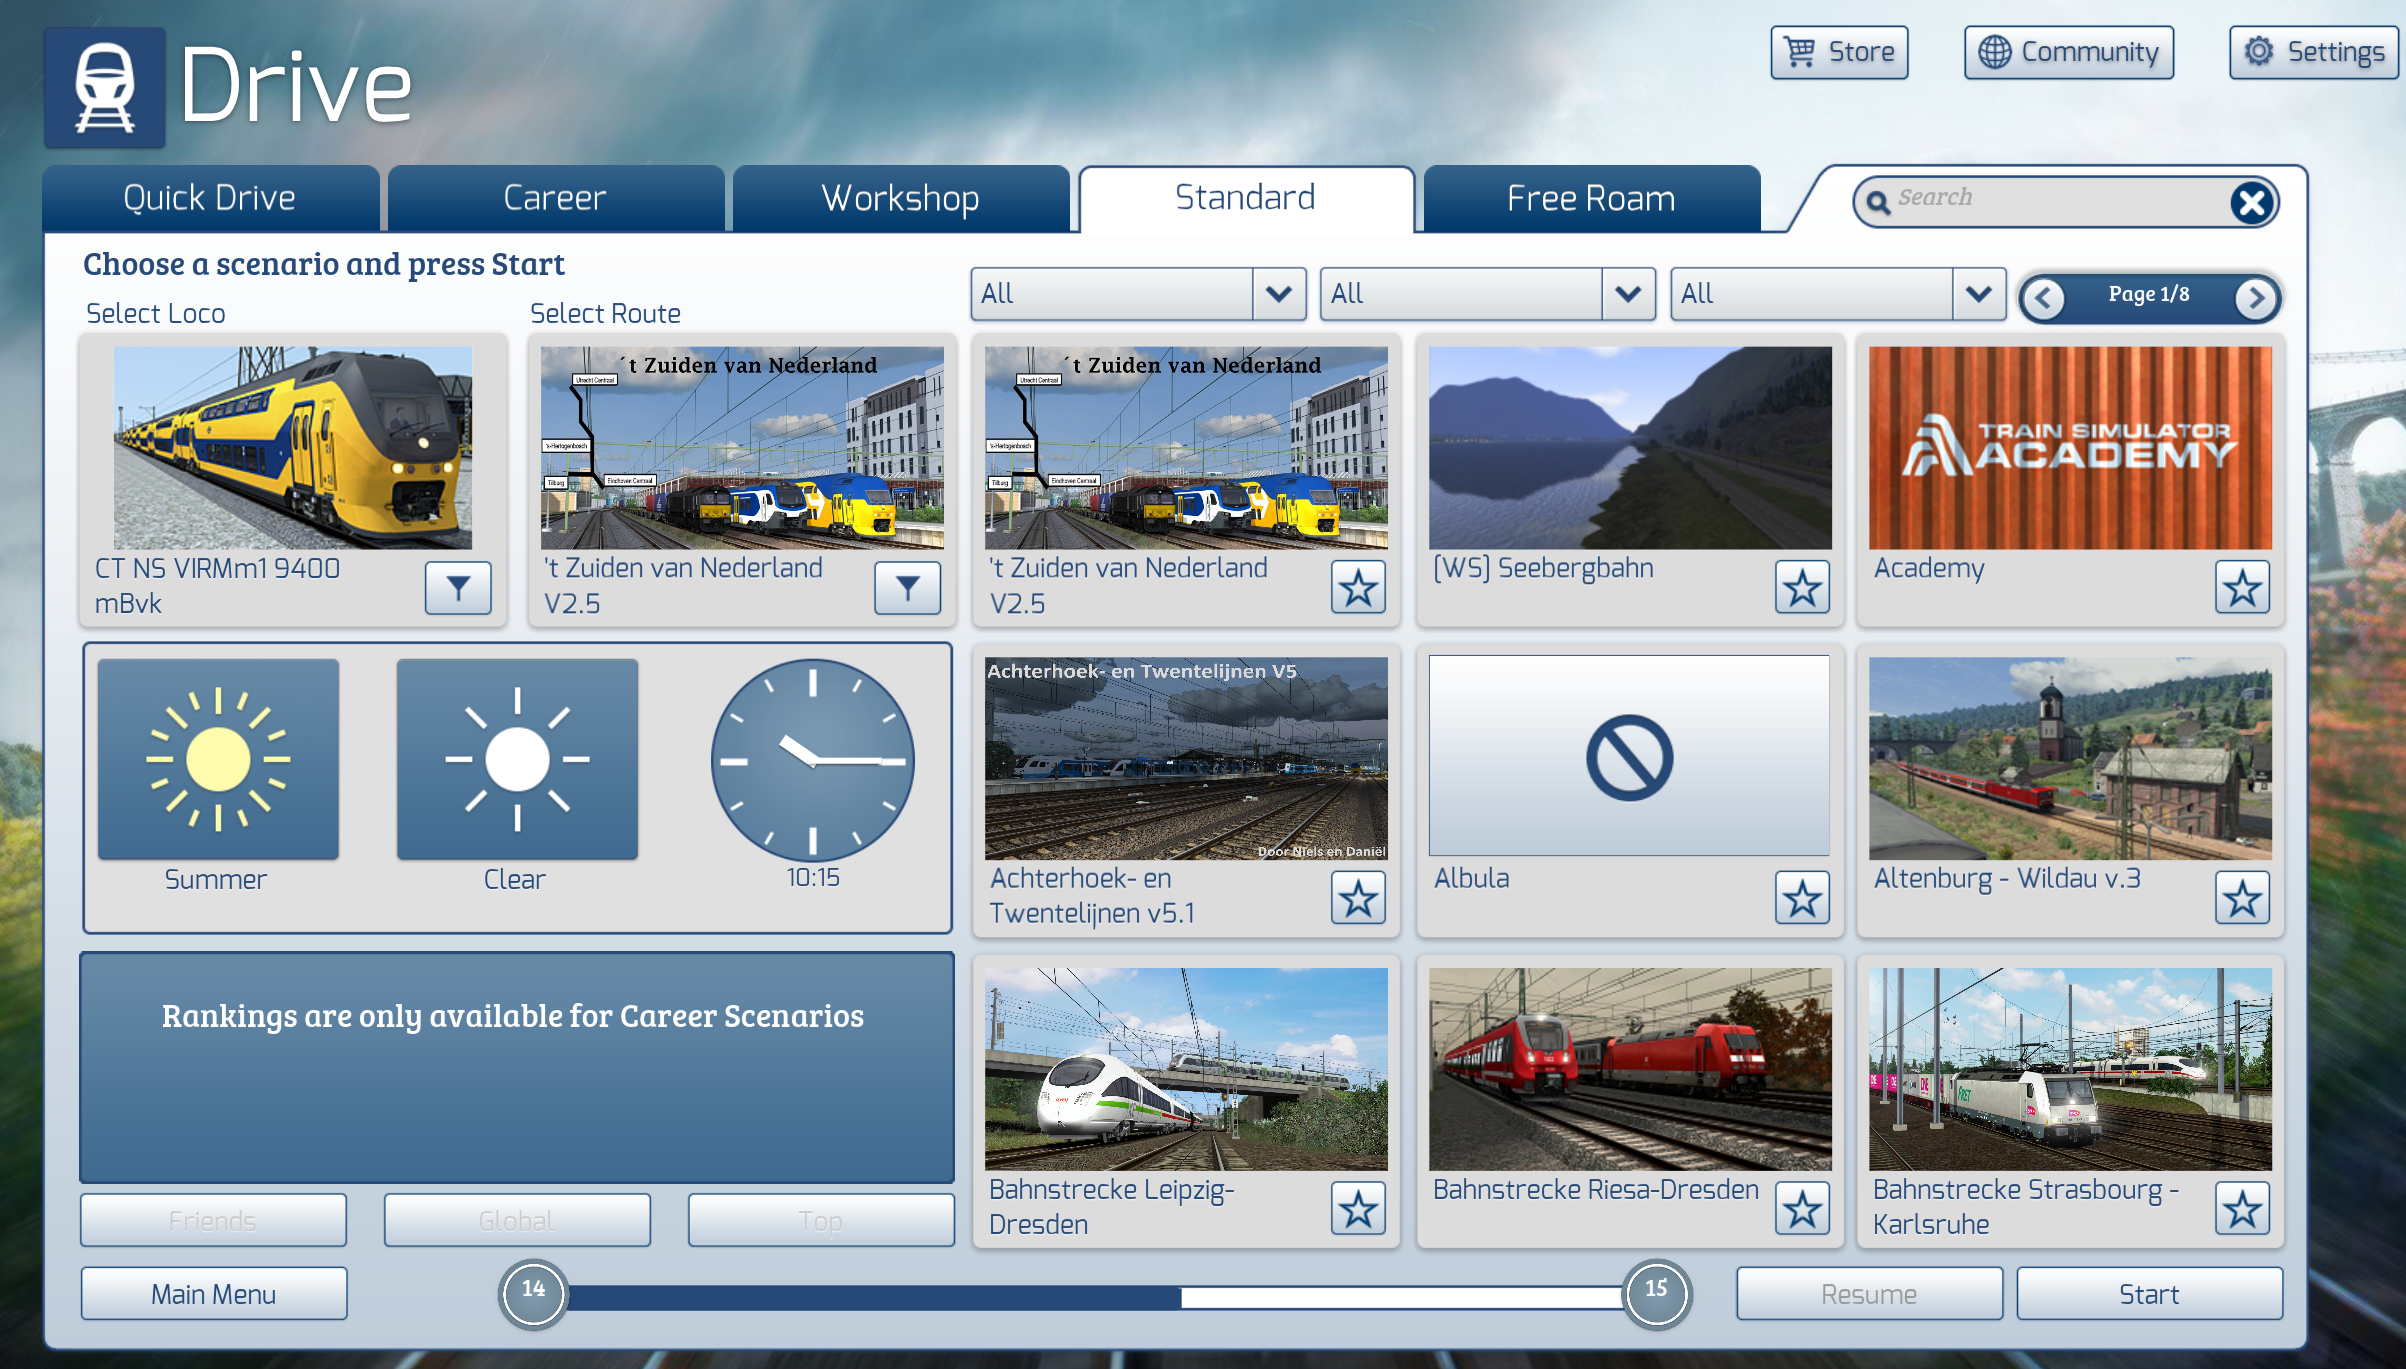Click the Friends rankings button
Viewport: 2406px width, 1369px height.
pos(213,1220)
